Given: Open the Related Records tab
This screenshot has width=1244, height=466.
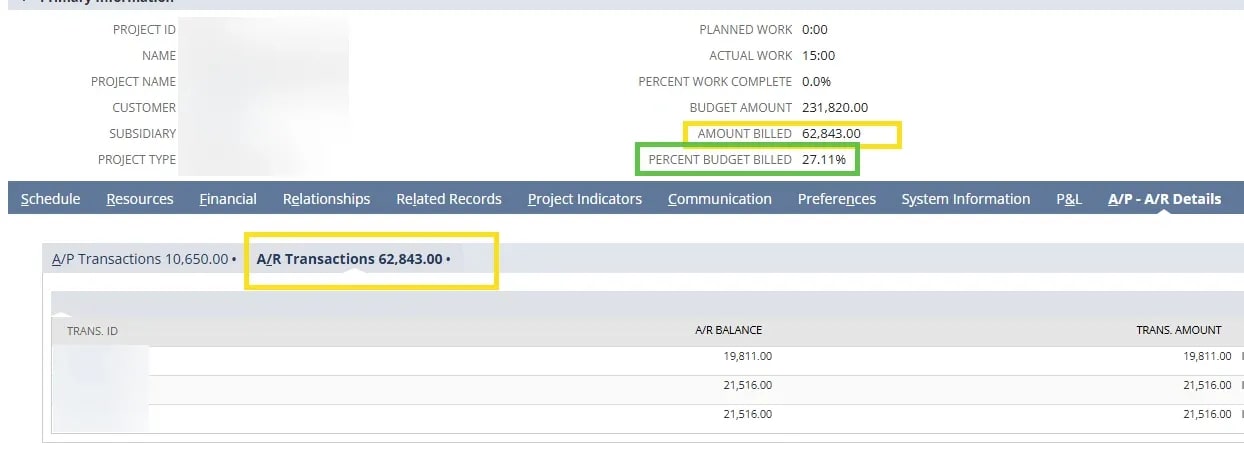Looking at the screenshot, I should [449, 199].
